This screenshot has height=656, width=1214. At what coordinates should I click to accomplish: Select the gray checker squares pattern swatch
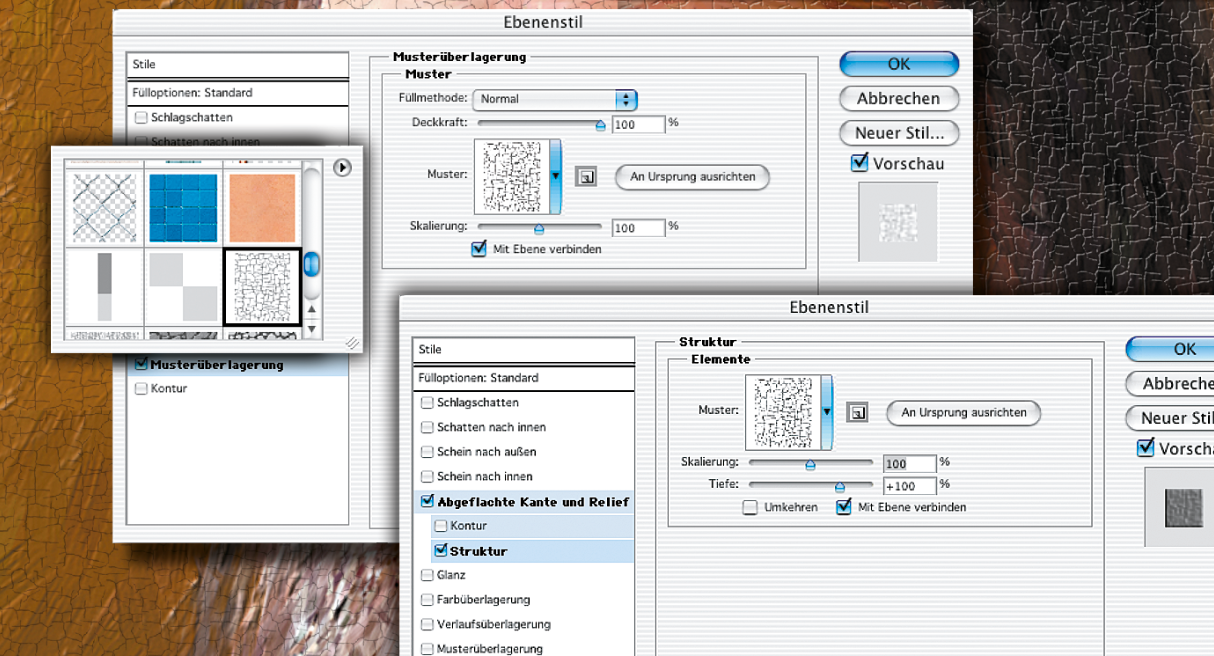(184, 287)
